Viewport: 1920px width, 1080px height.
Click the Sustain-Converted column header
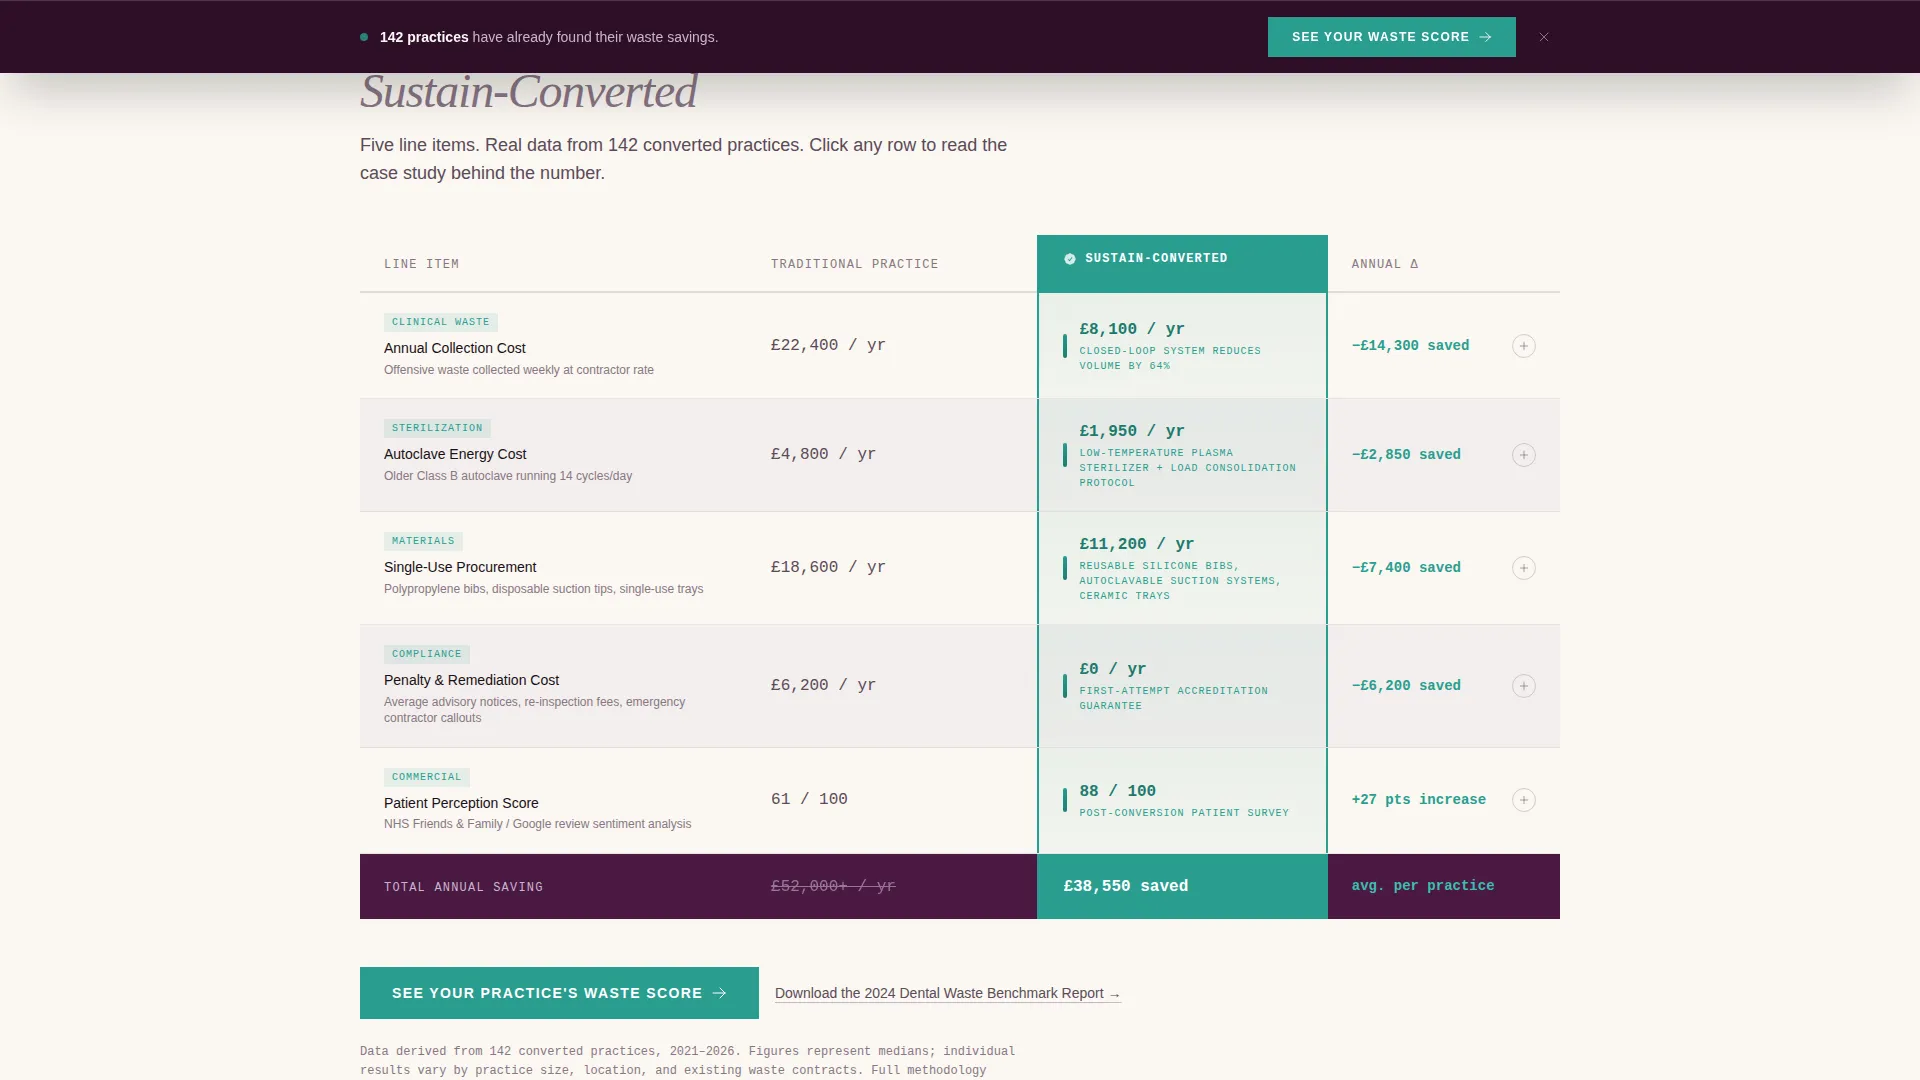1182,264
